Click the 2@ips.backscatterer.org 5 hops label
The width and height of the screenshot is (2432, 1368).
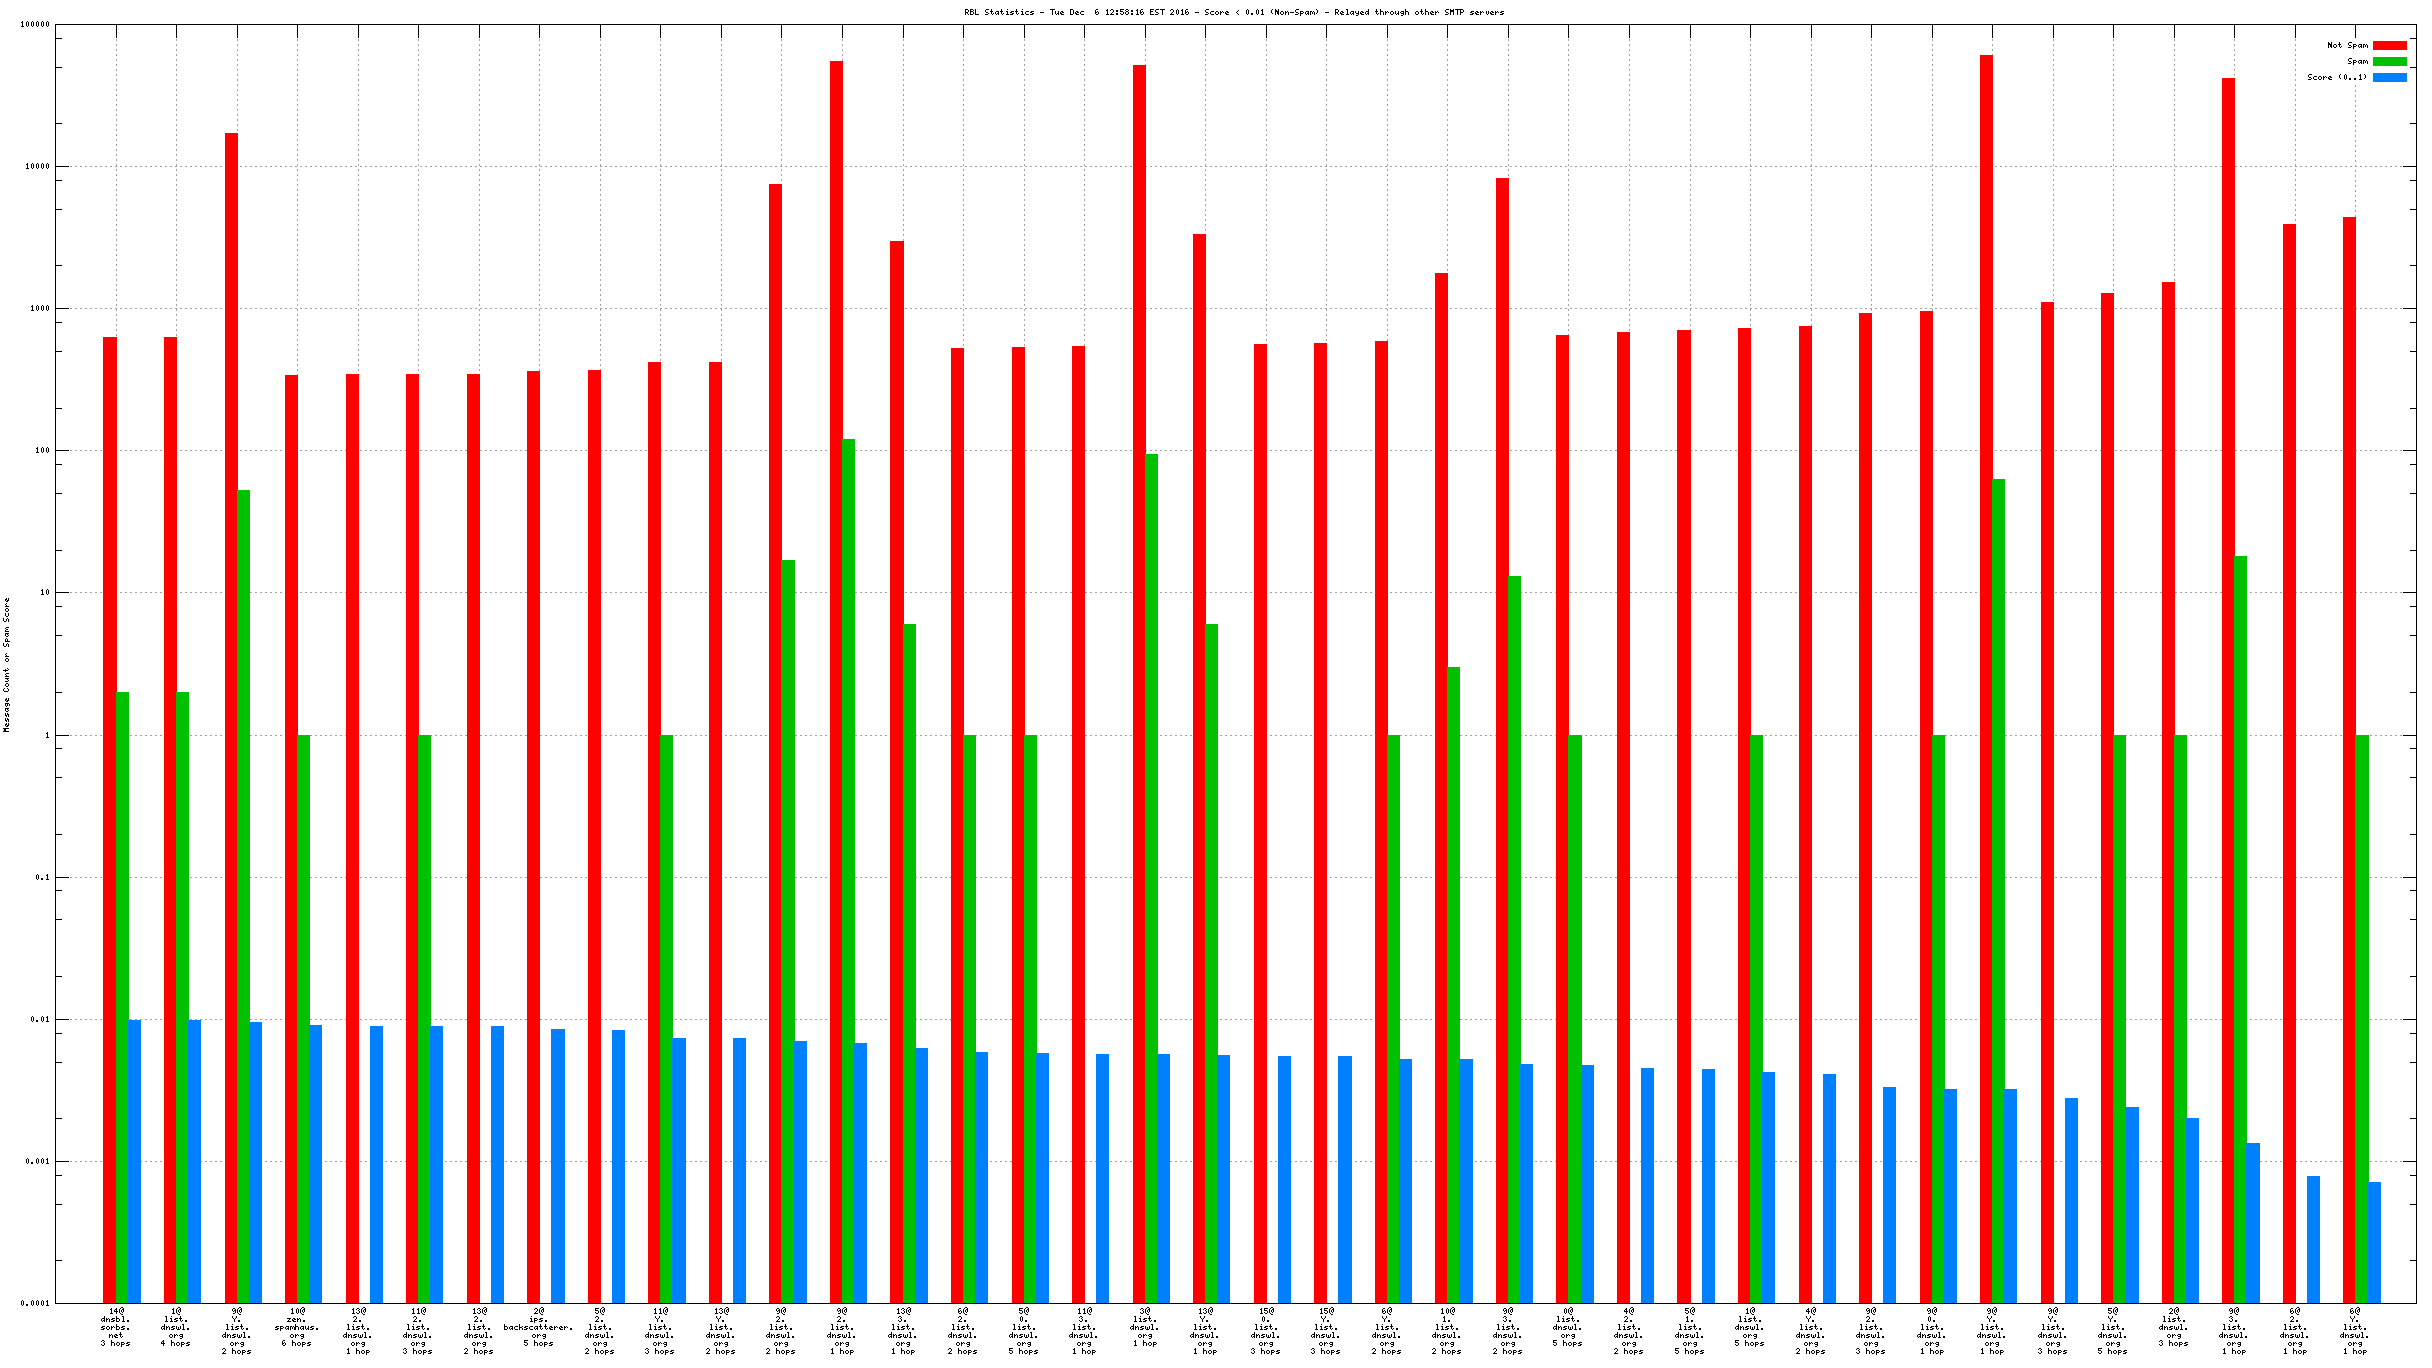coord(539,1327)
